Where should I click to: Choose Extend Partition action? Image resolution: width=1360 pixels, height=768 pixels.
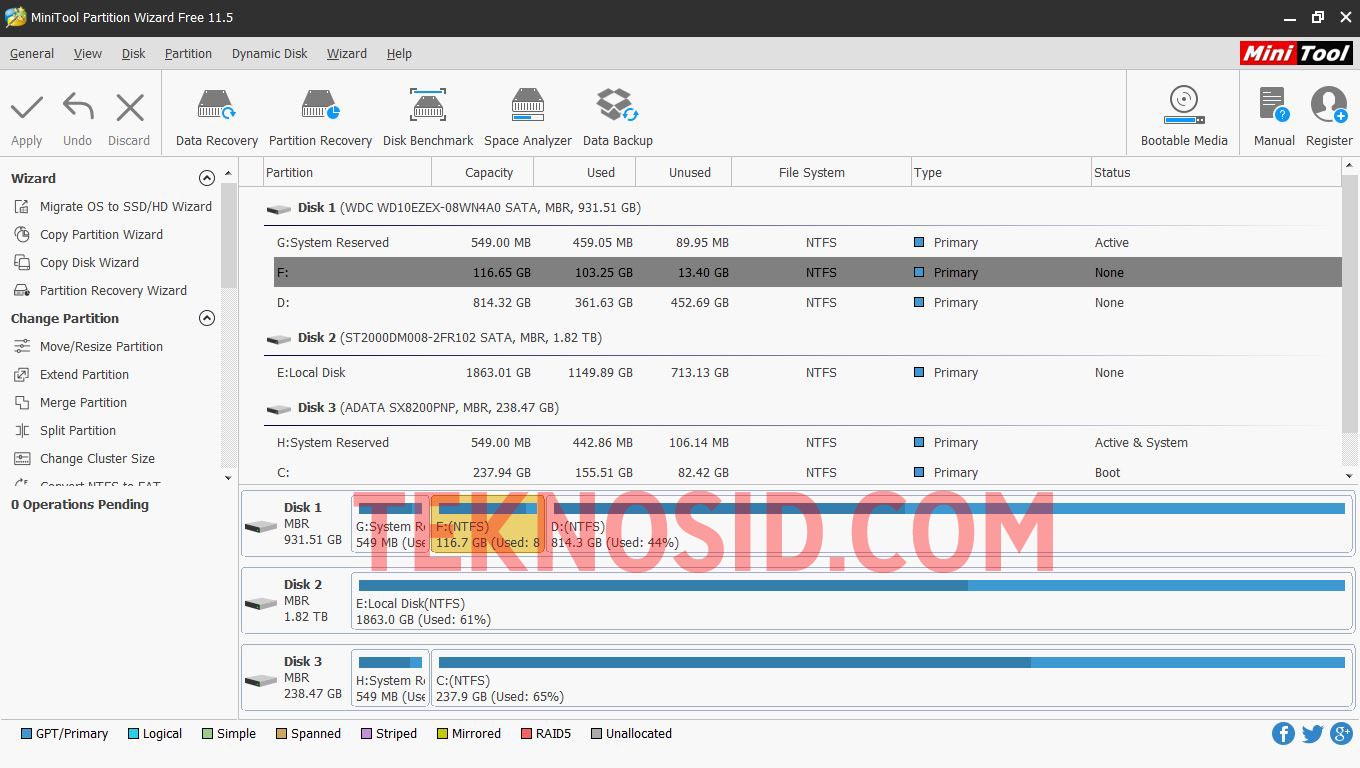(84, 375)
